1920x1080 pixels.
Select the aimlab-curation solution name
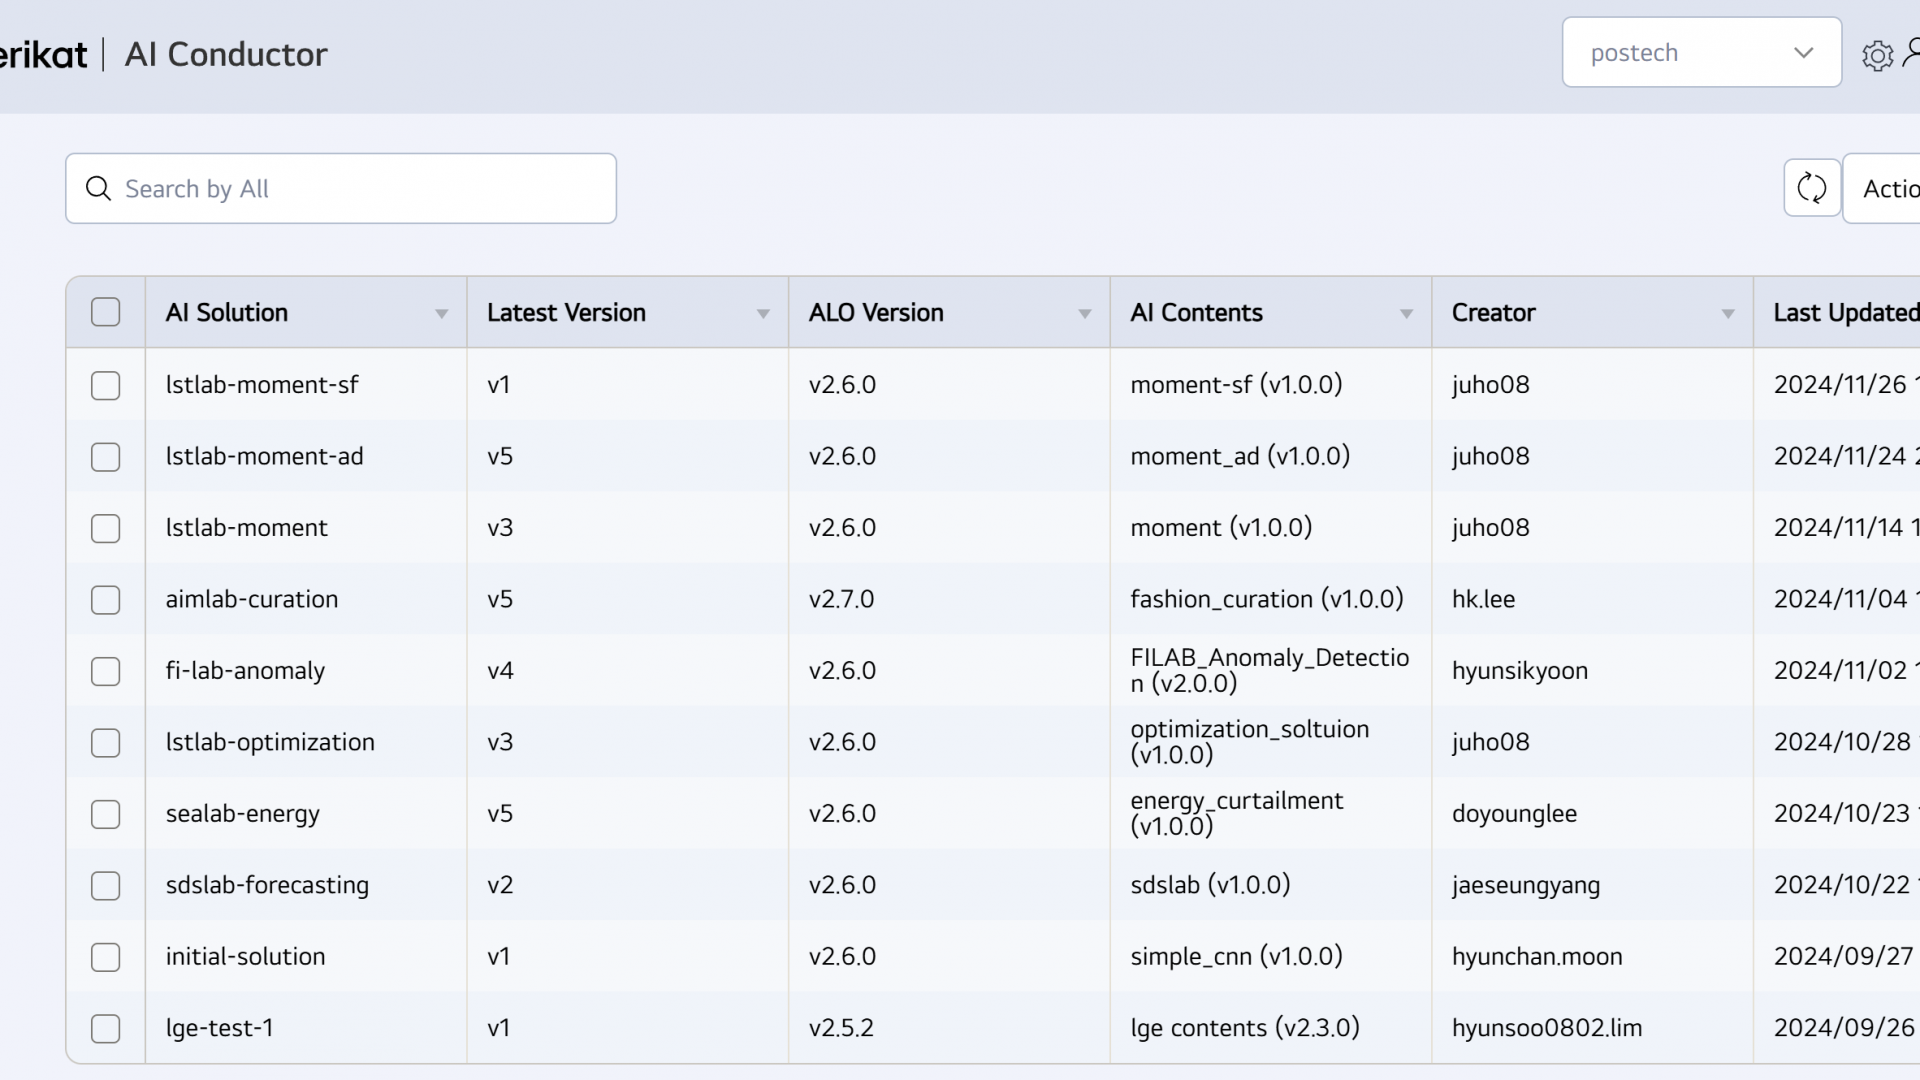pos(252,599)
